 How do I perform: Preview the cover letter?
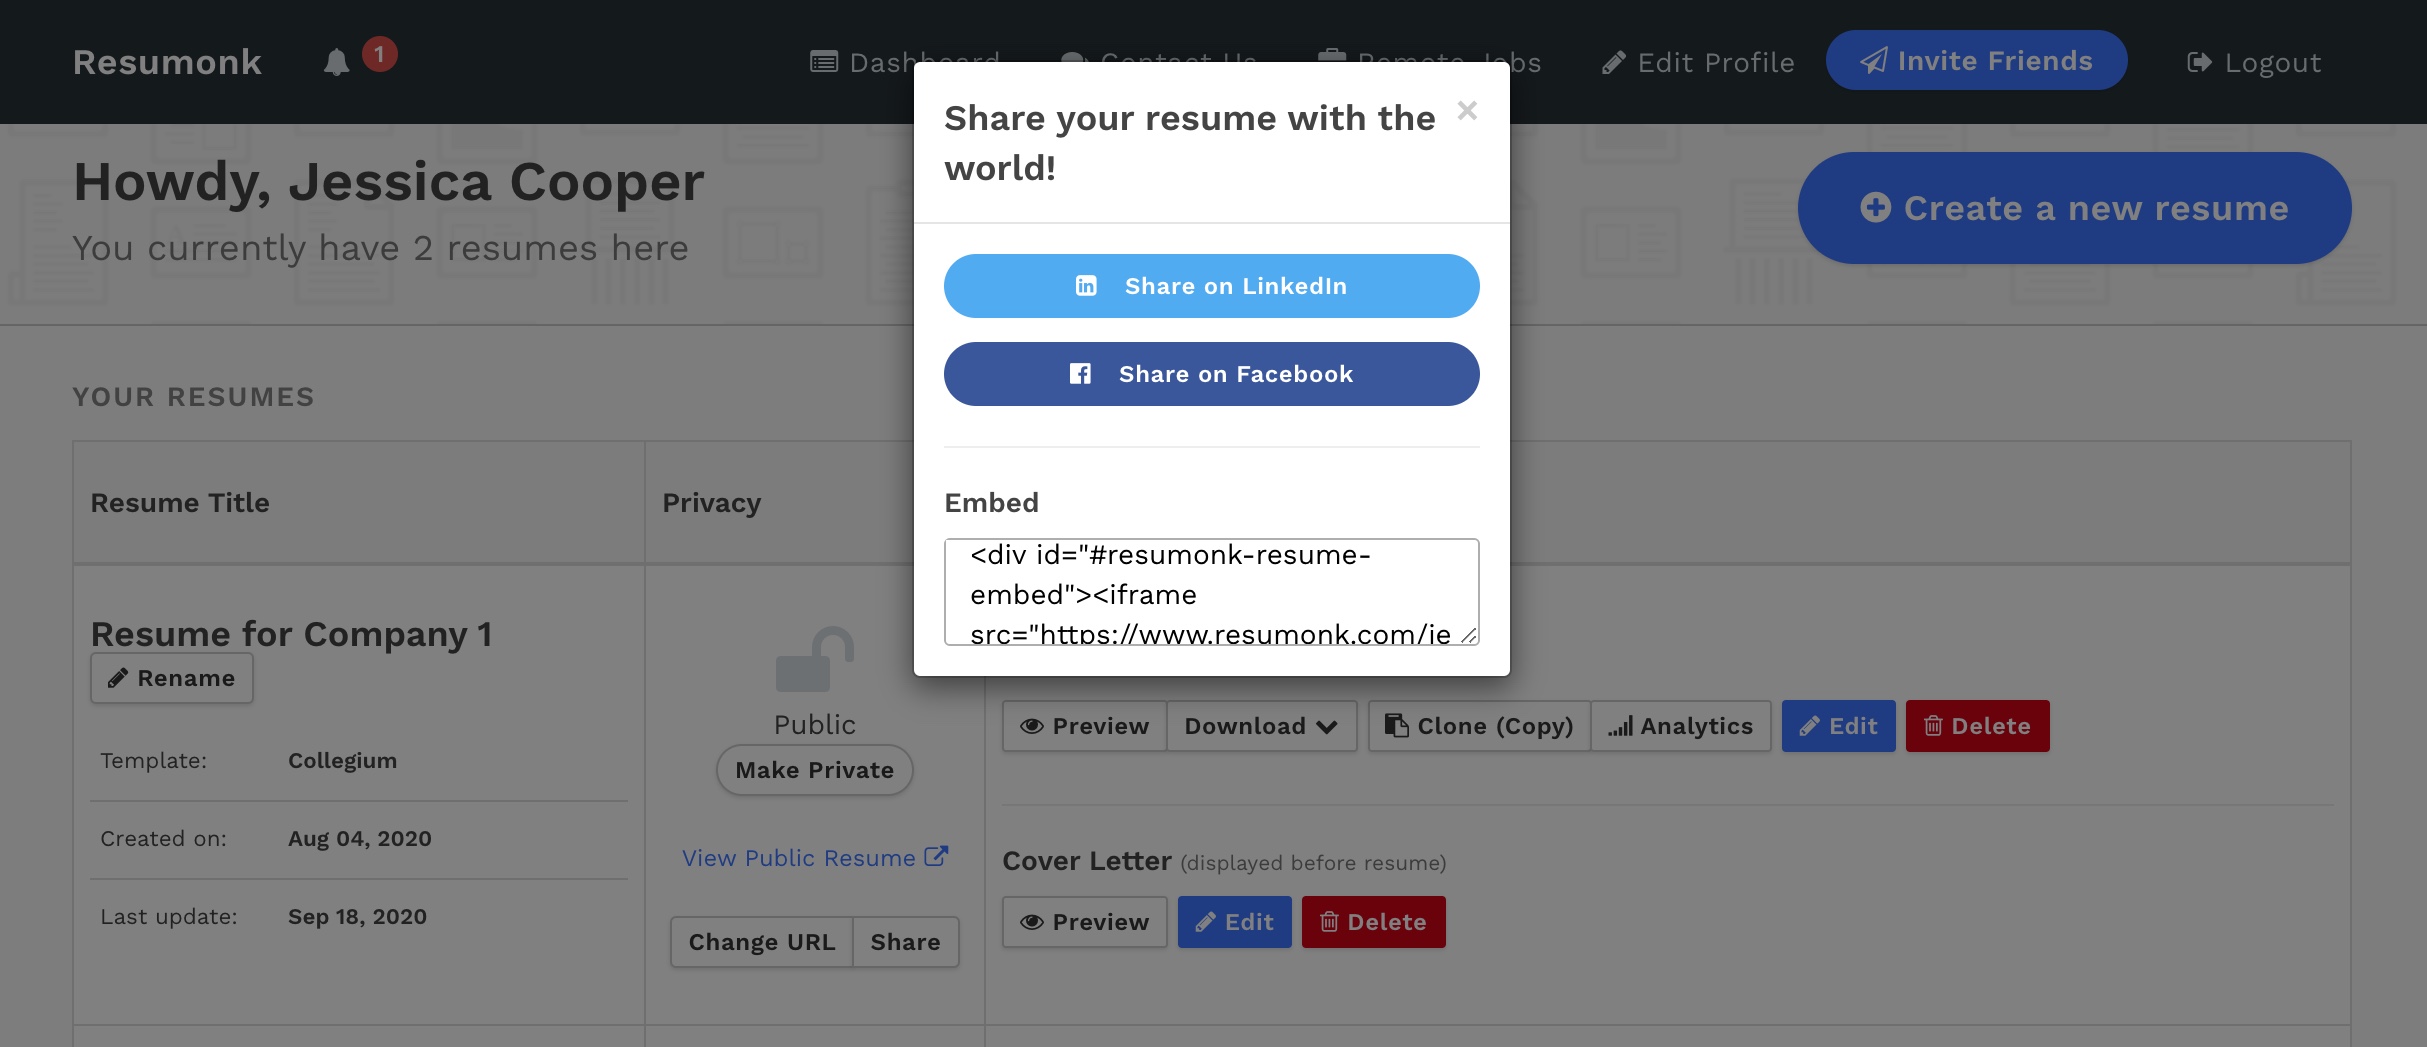pyautogui.click(x=1085, y=922)
